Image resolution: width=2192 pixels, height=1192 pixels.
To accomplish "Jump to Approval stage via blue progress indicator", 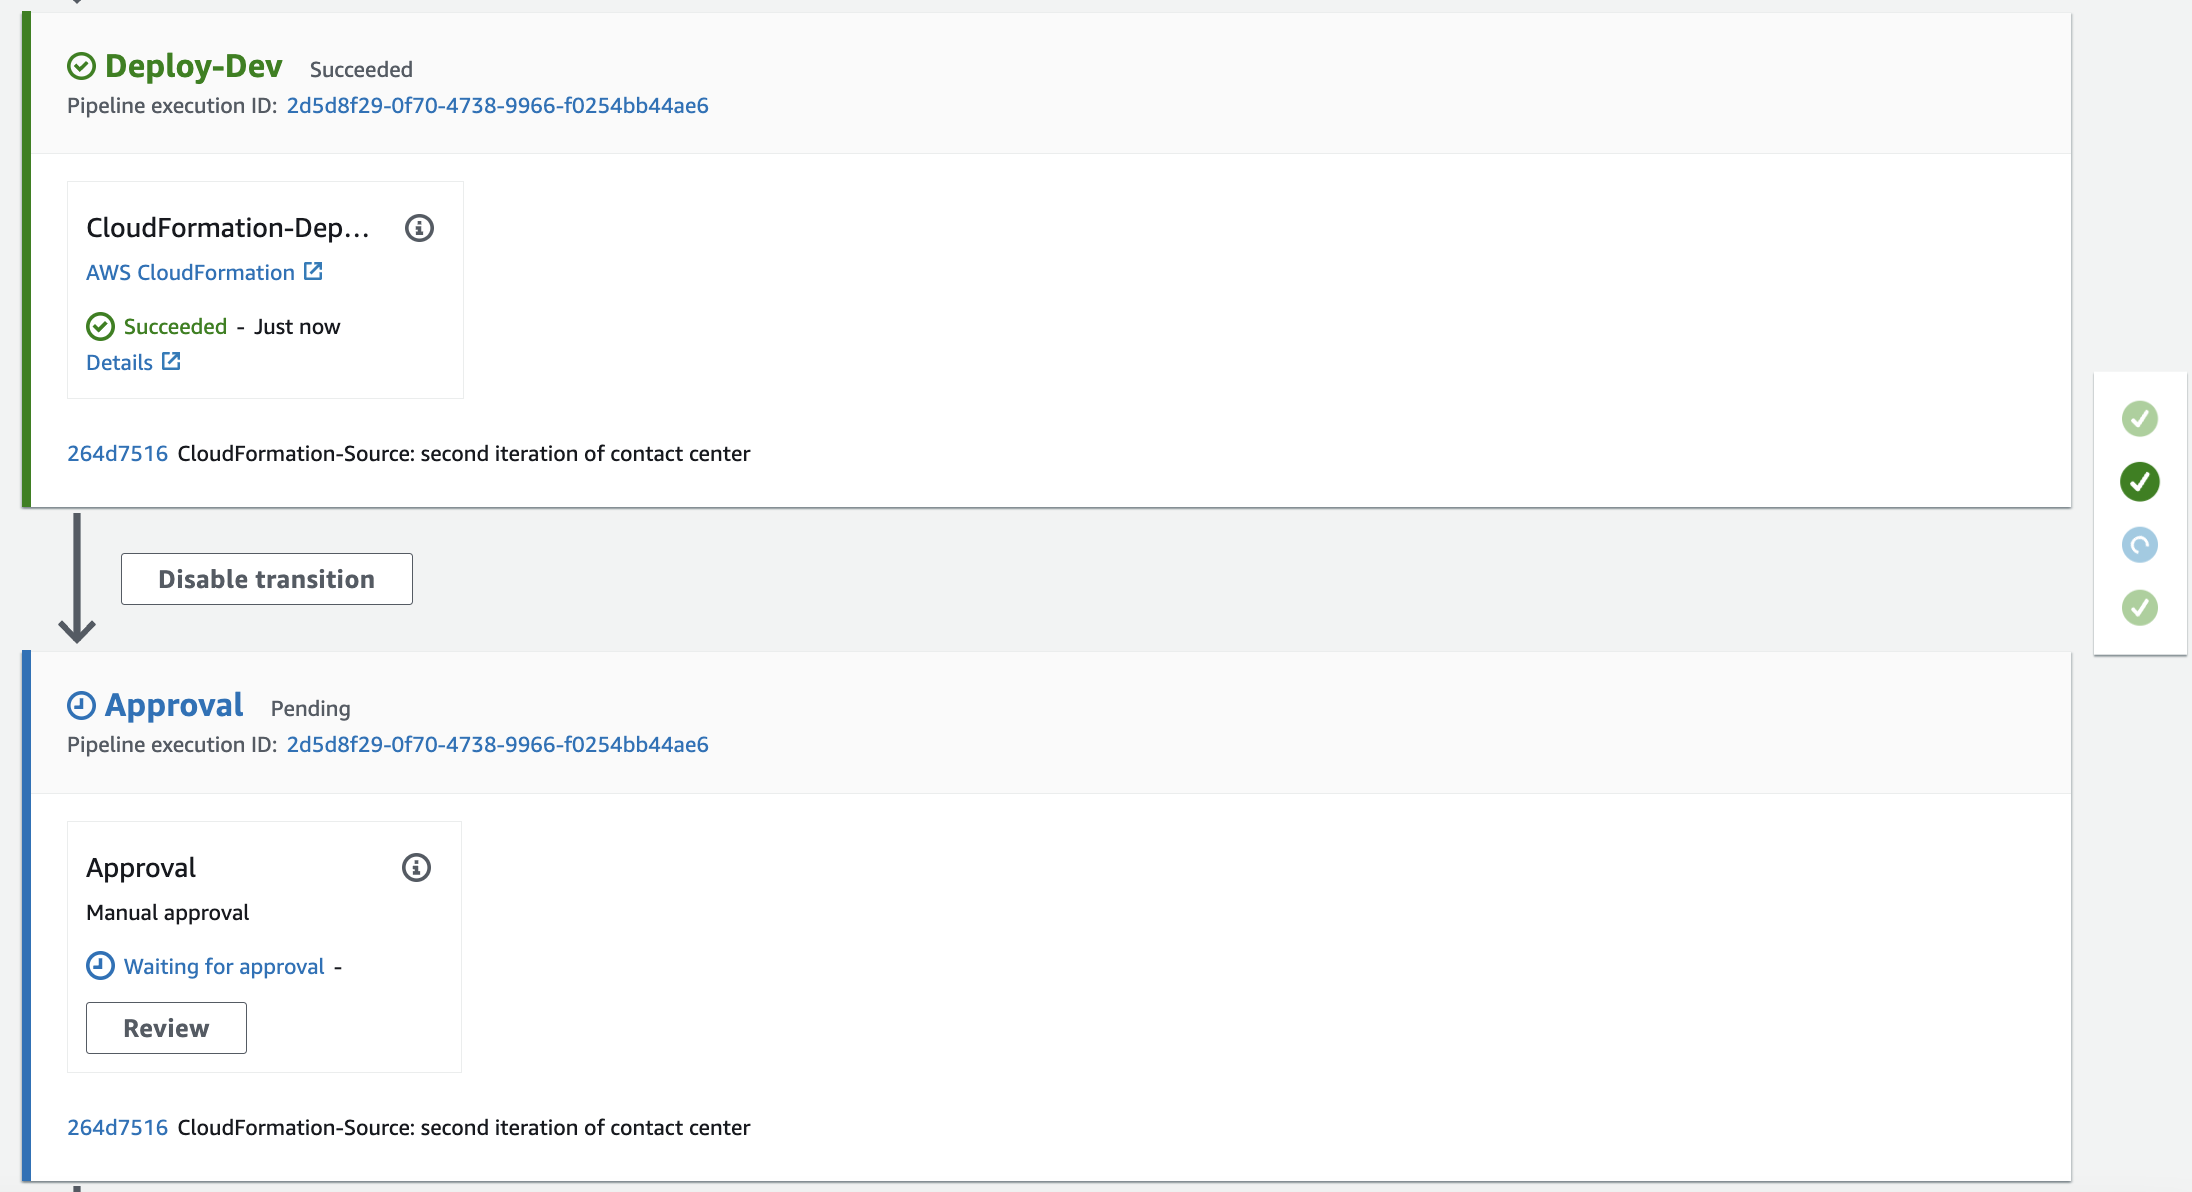I will (x=2139, y=544).
